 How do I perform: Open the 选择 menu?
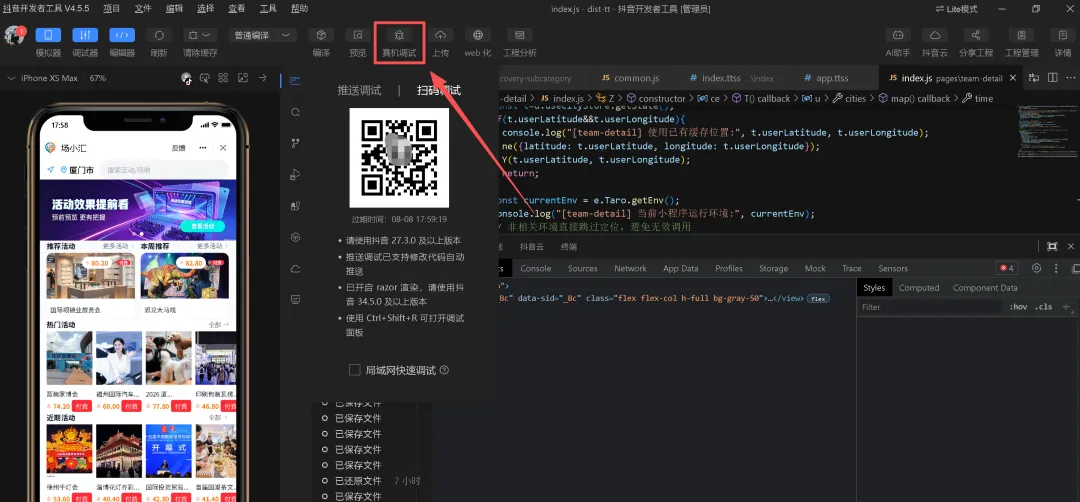(205, 8)
